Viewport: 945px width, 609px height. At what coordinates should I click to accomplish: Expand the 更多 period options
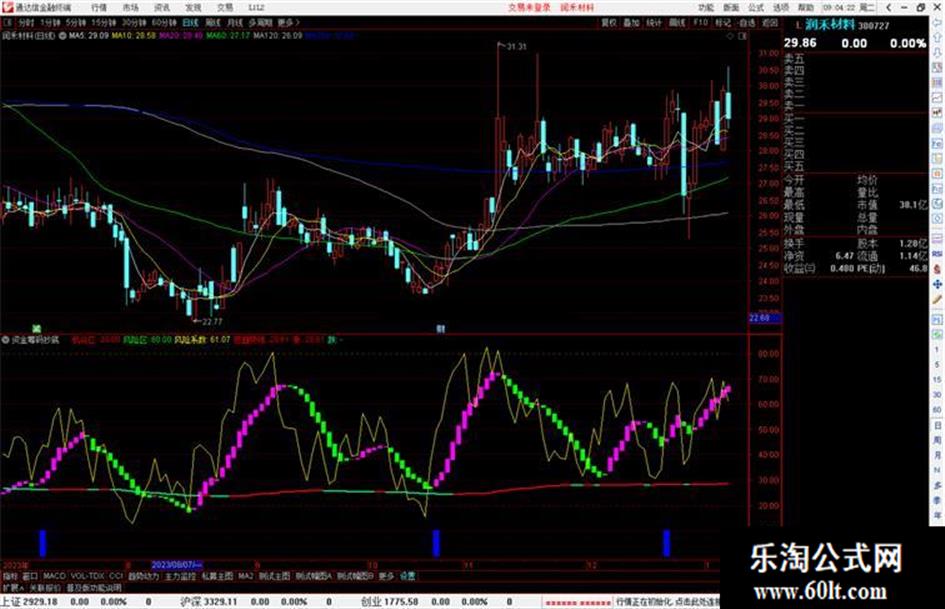(288, 23)
